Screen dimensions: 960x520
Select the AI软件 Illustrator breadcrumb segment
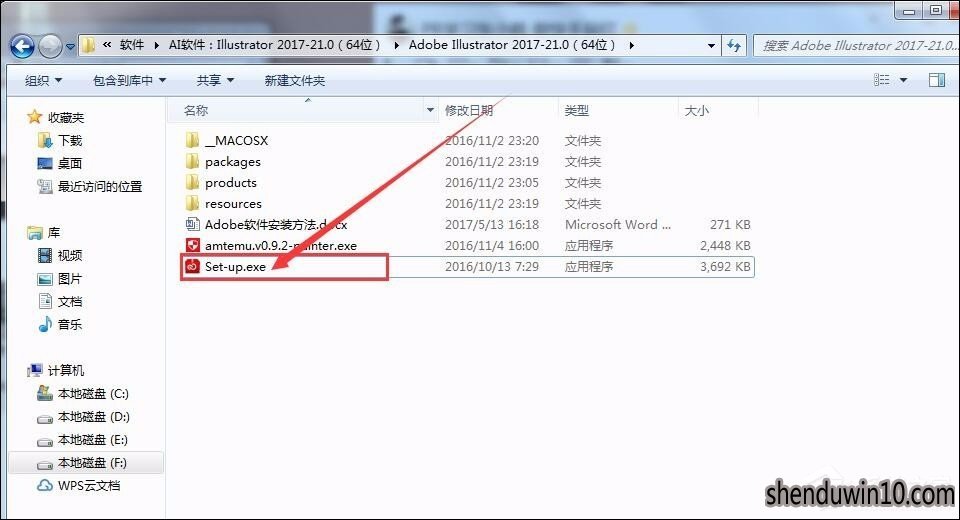pyautogui.click(x=274, y=45)
